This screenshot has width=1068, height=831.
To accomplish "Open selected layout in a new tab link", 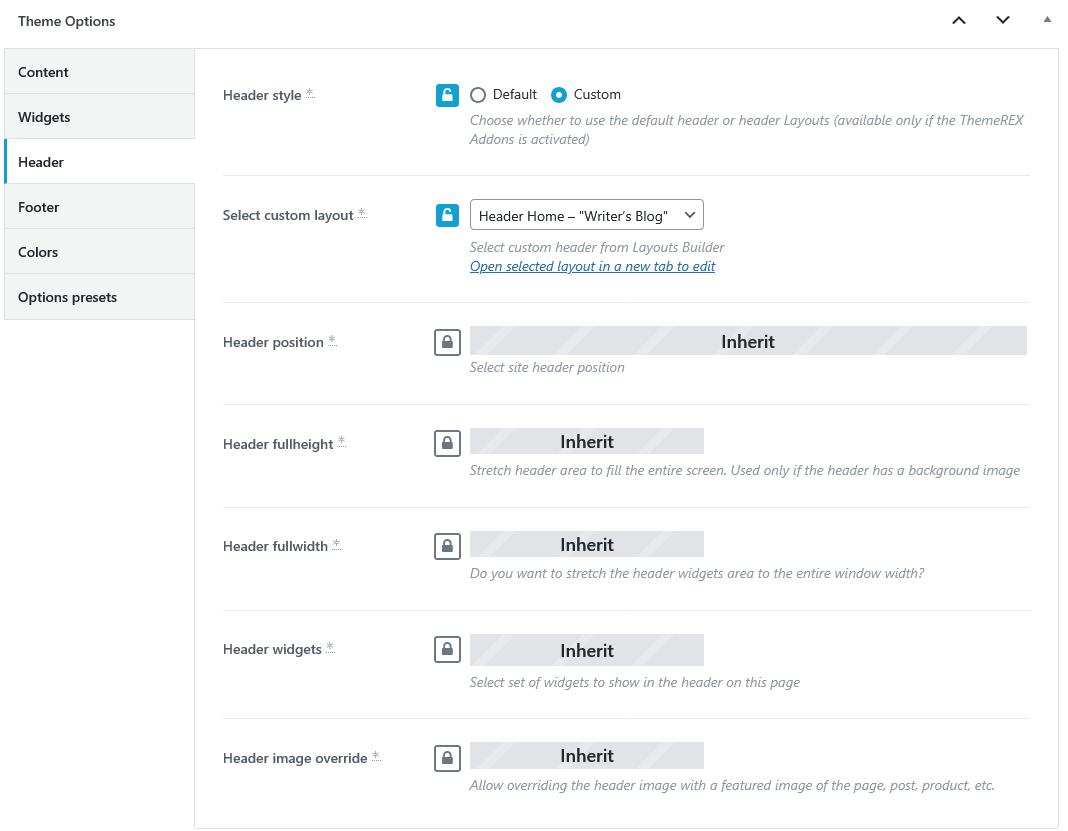I will pos(593,266).
